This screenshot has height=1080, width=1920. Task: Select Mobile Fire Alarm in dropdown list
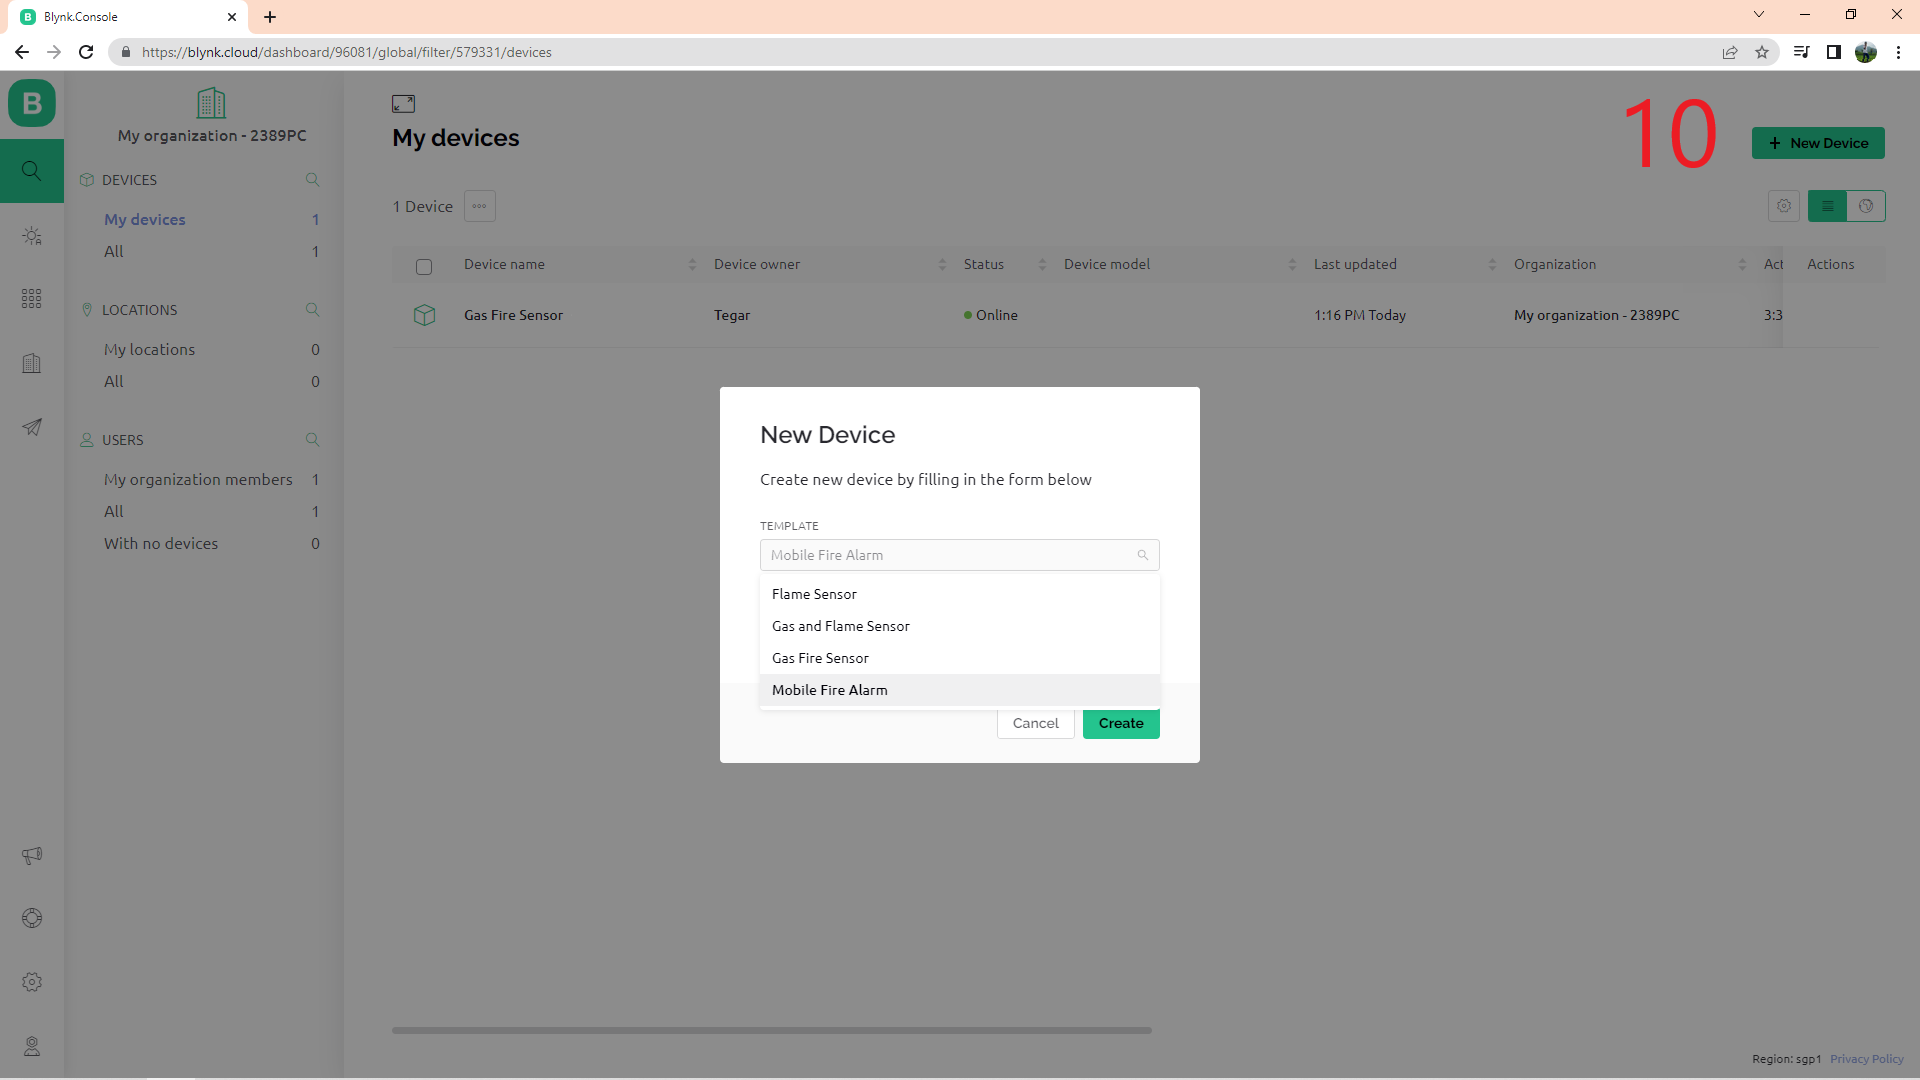(x=830, y=690)
